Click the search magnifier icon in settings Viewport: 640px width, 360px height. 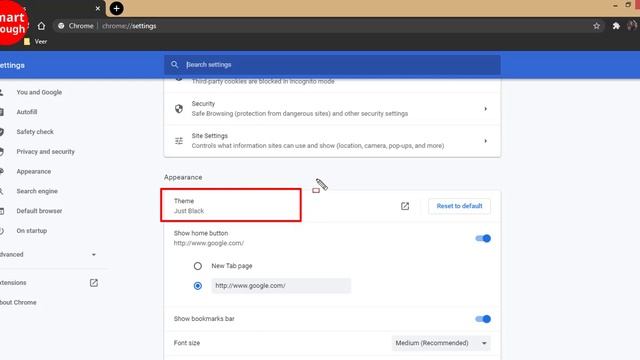click(x=175, y=64)
